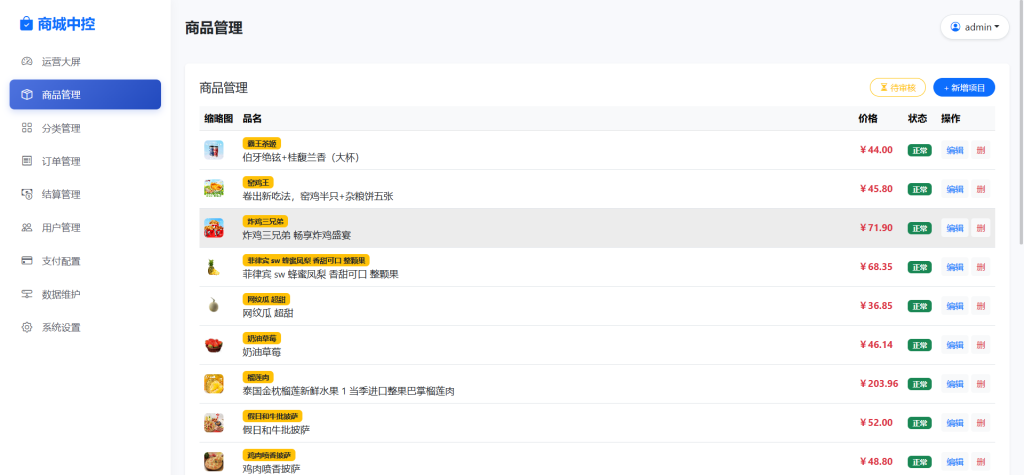Edit the 假日和牛批披萨 product

955,423
